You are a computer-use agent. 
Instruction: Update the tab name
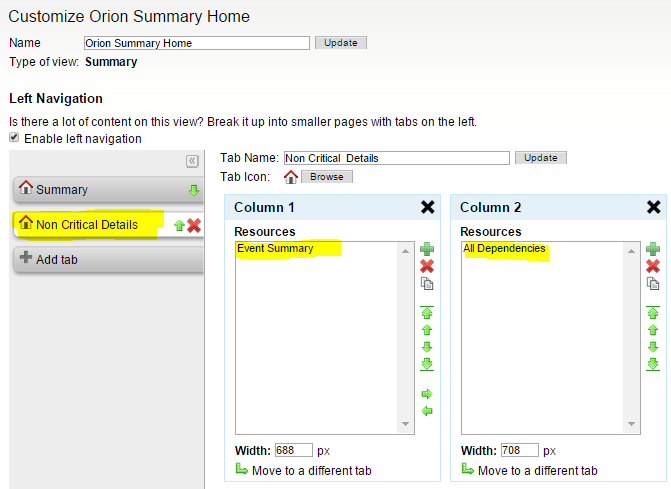(541, 157)
